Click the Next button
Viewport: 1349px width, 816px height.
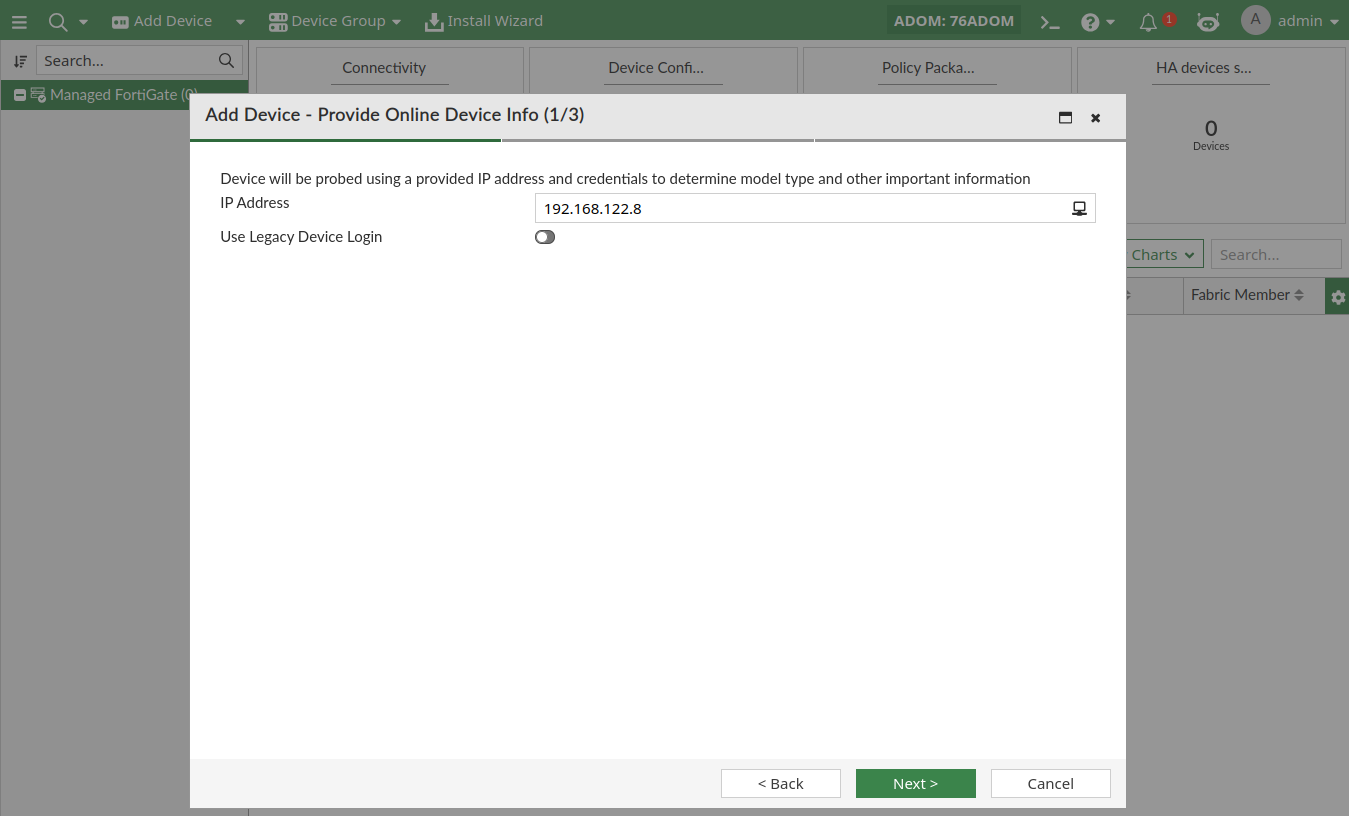point(916,783)
